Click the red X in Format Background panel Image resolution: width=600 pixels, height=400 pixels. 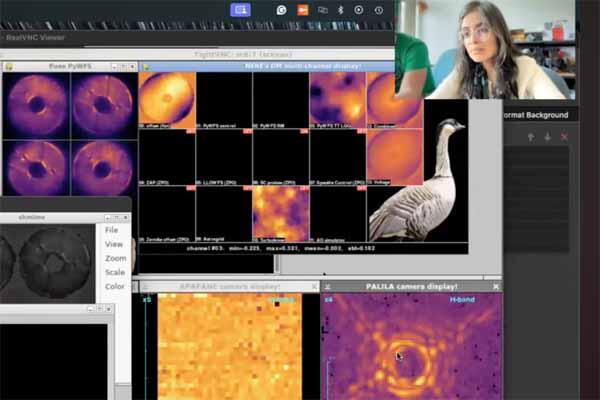point(564,137)
